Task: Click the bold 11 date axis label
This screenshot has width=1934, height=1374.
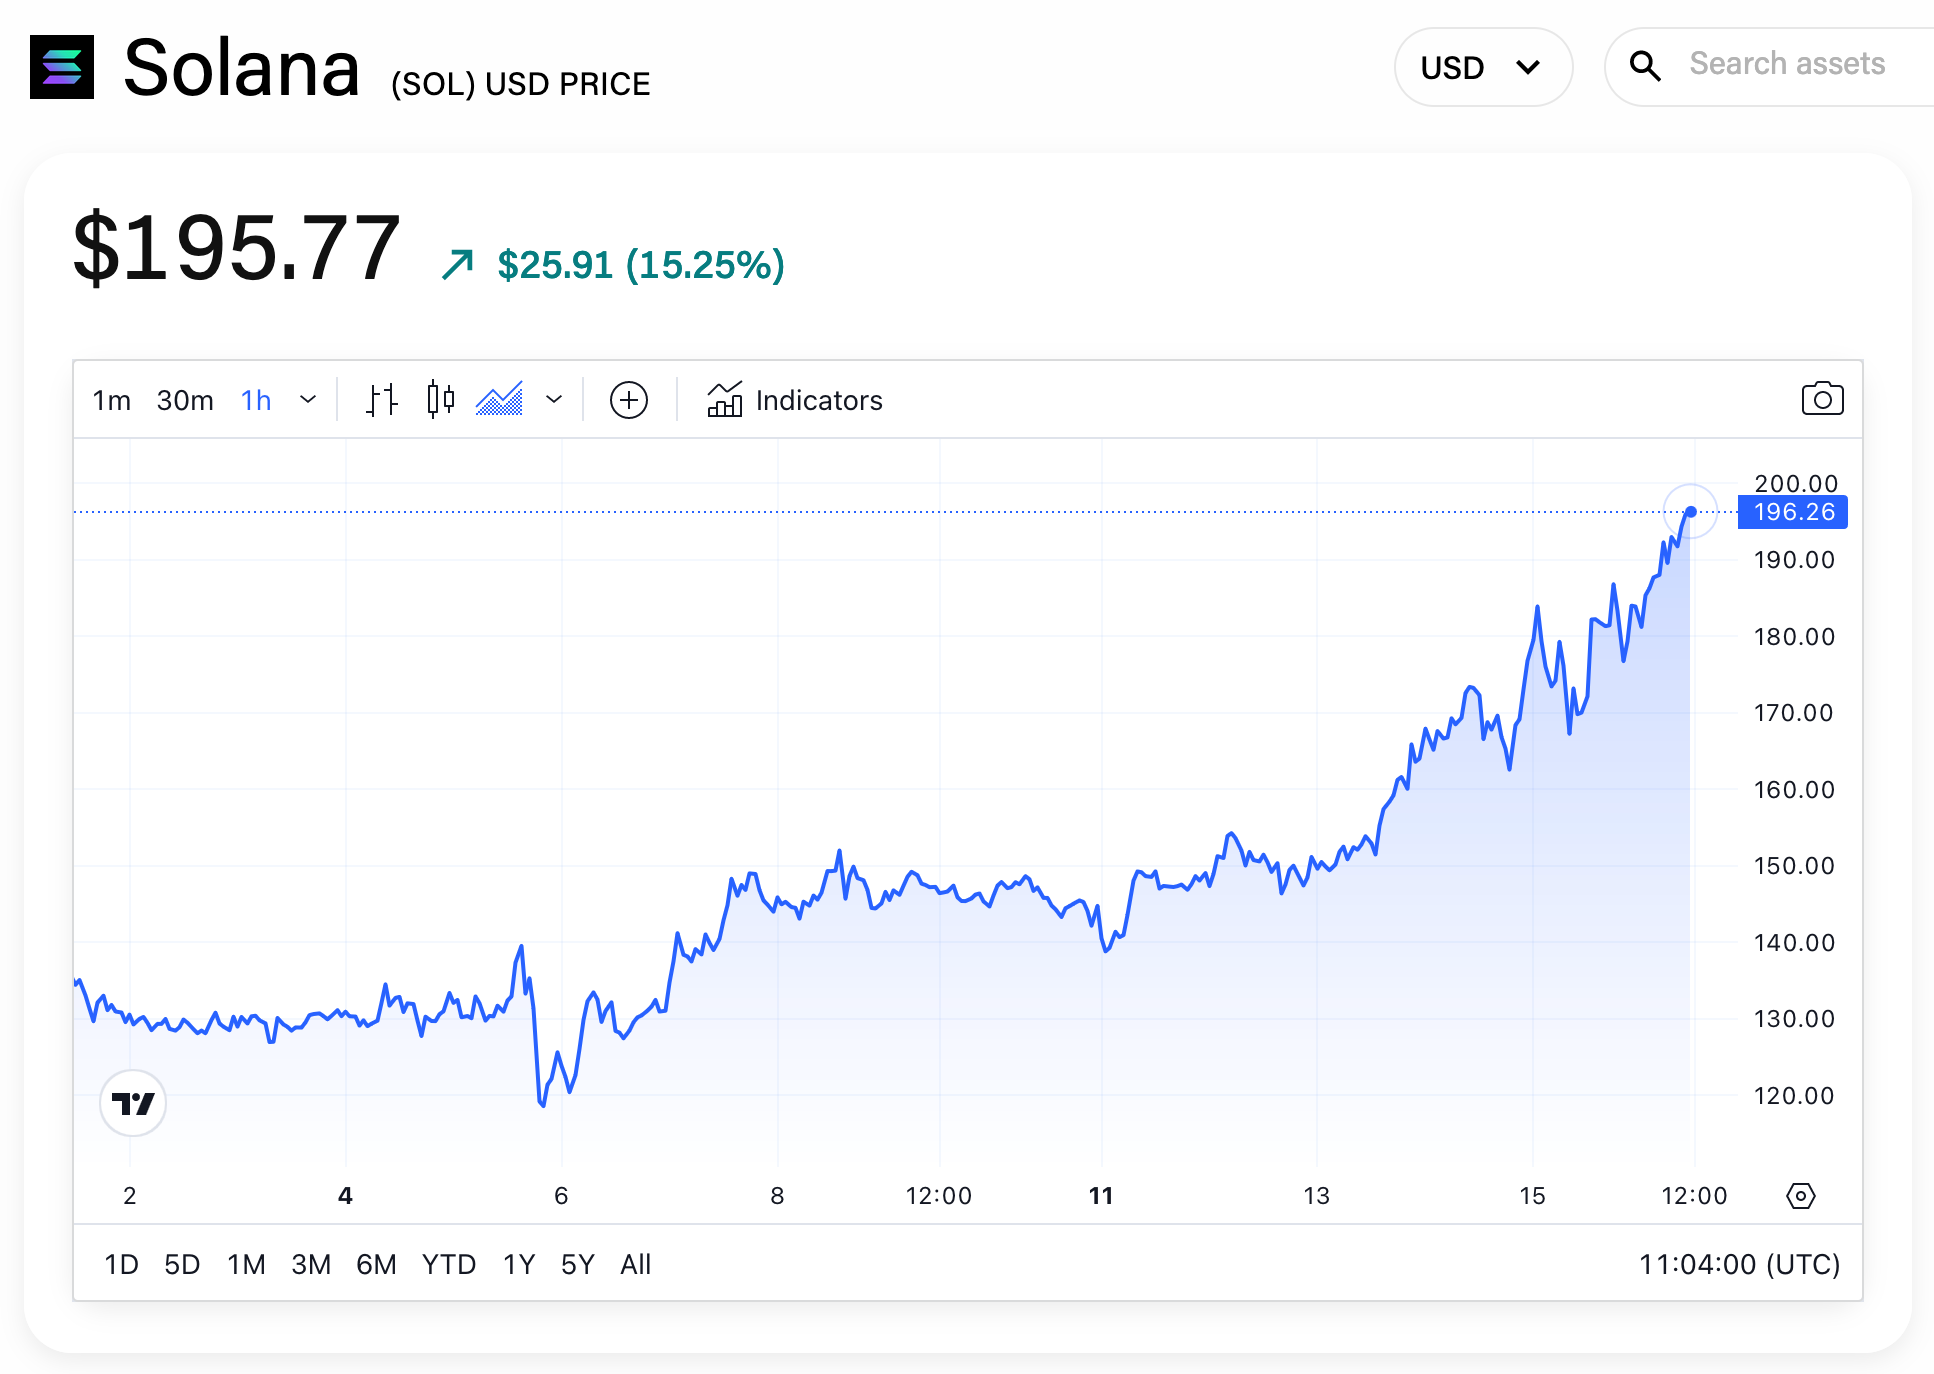Action: [x=1101, y=1195]
